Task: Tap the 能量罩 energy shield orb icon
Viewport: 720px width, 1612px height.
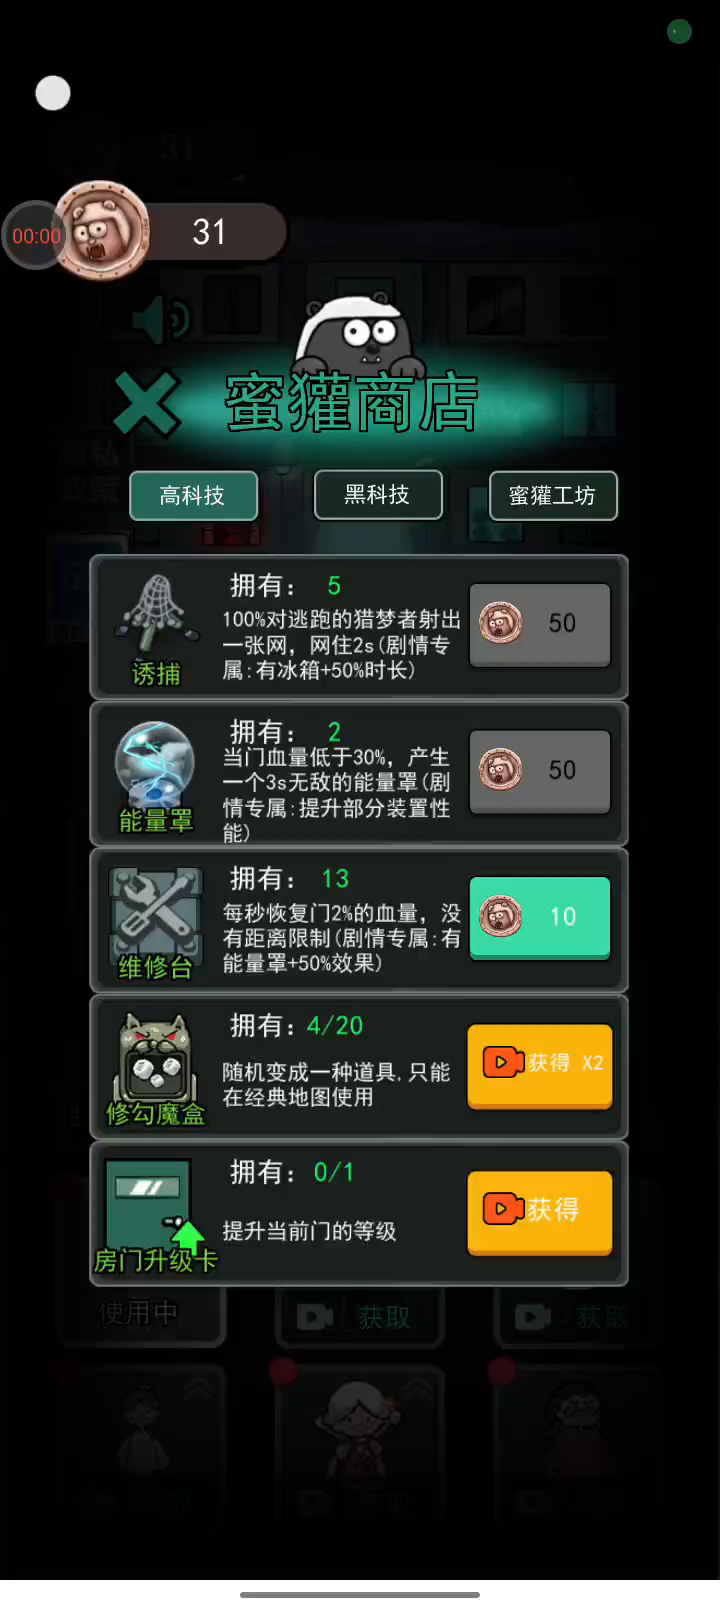Action: coord(155,775)
